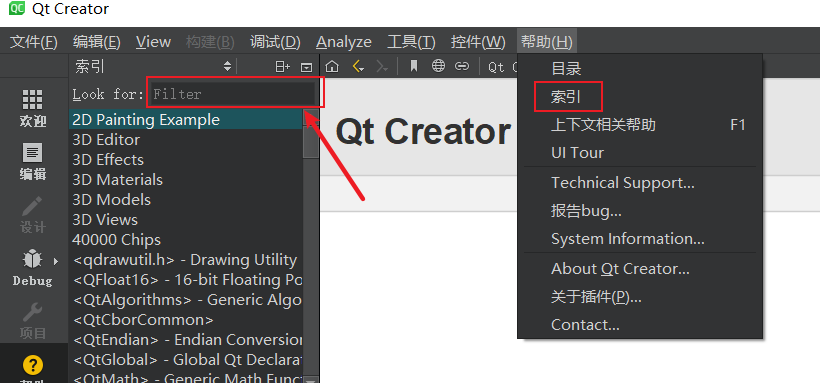Open the Welcome (欢迎) mode

tap(32, 108)
